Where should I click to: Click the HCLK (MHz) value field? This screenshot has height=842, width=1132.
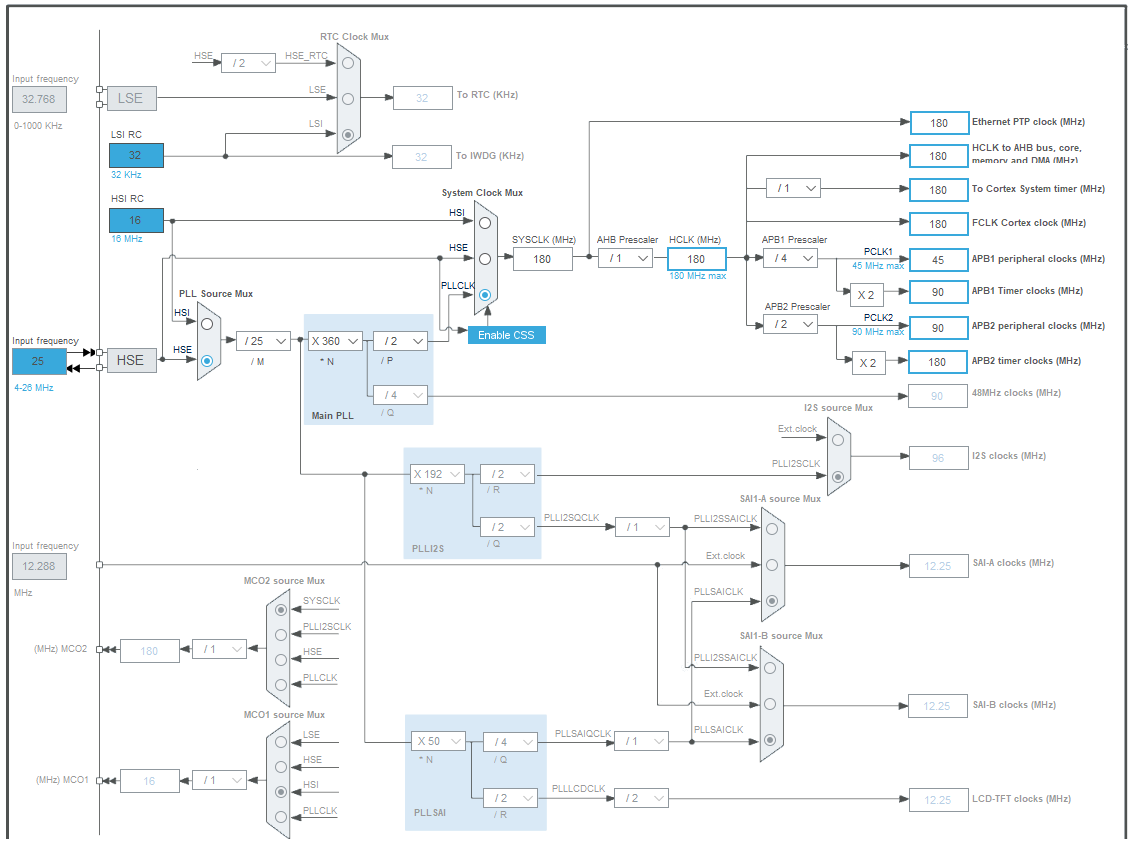point(697,259)
